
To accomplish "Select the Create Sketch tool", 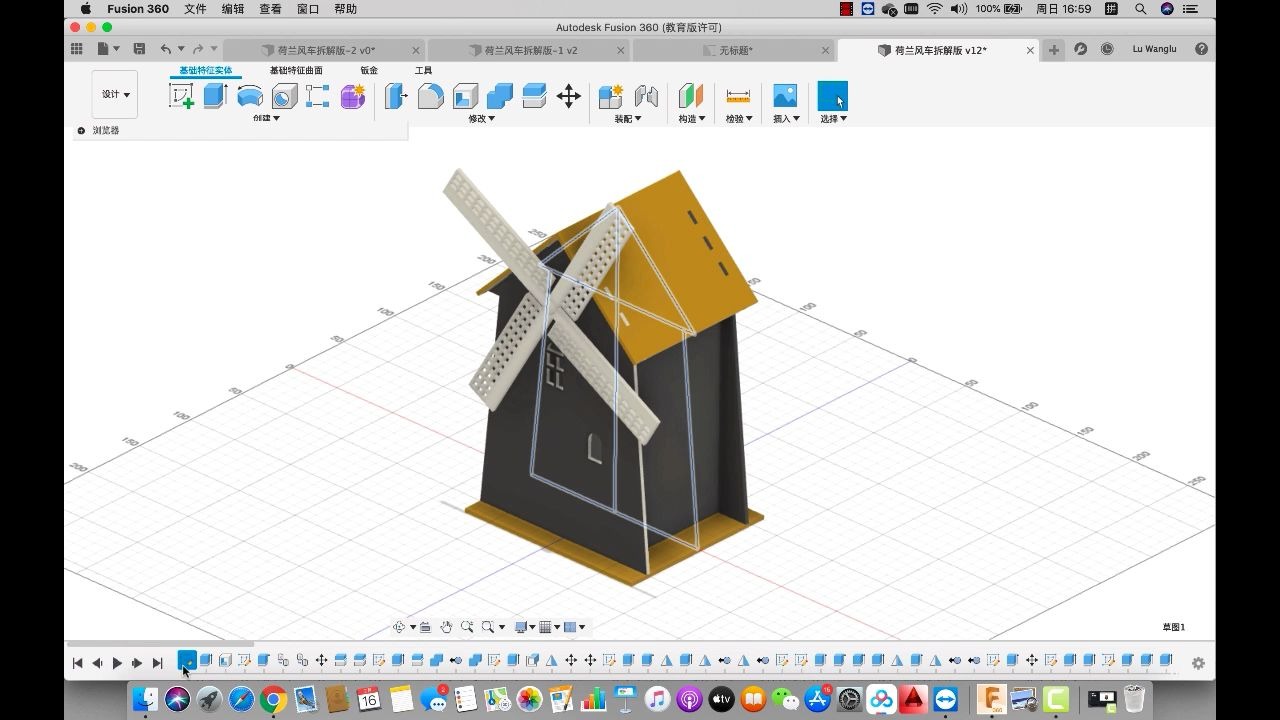I will [181, 96].
